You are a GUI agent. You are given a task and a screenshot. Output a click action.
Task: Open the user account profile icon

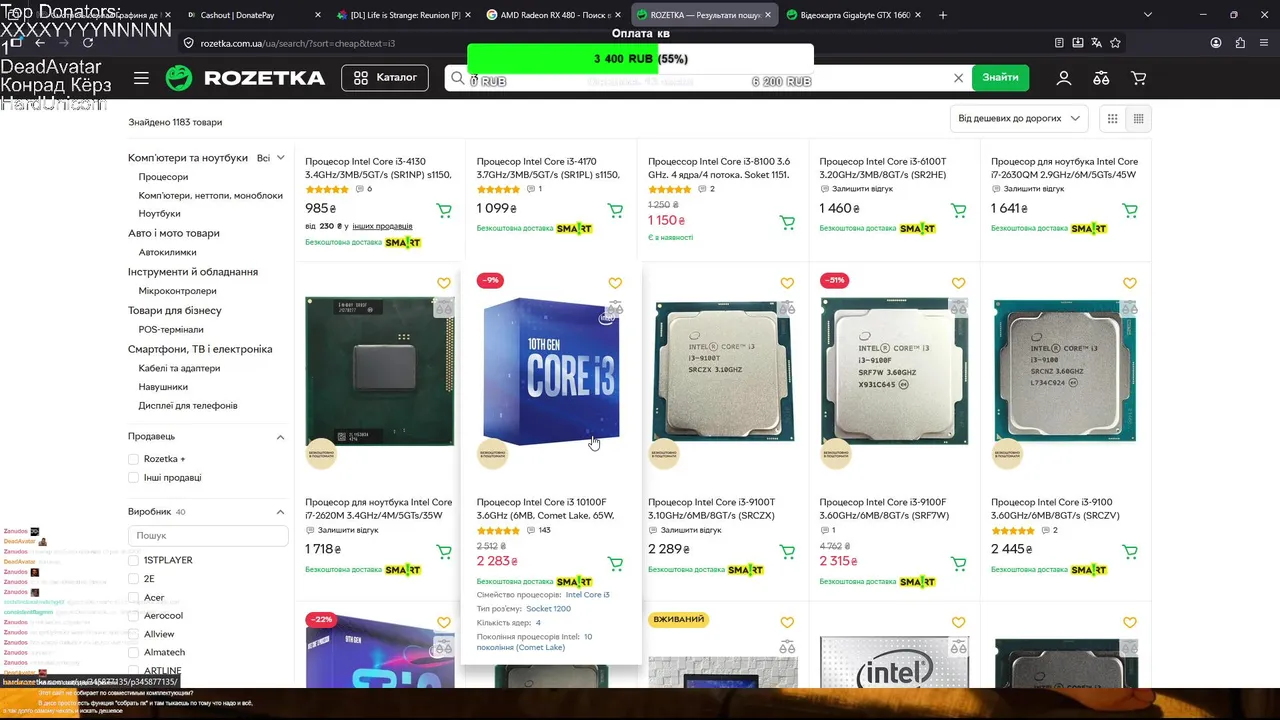[x=1064, y=78]
